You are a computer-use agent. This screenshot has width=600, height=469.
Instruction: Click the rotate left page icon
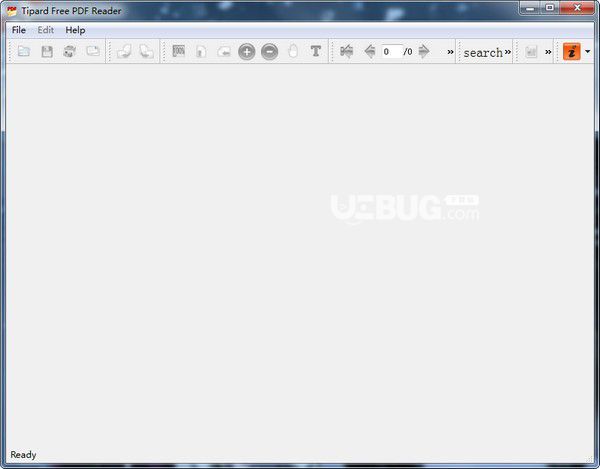pos(124,51)
